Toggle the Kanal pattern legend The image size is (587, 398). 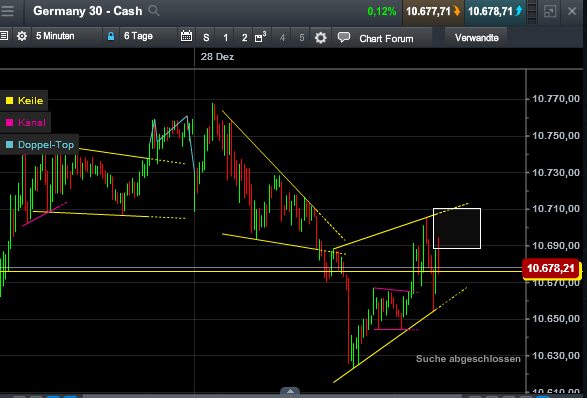25,122
